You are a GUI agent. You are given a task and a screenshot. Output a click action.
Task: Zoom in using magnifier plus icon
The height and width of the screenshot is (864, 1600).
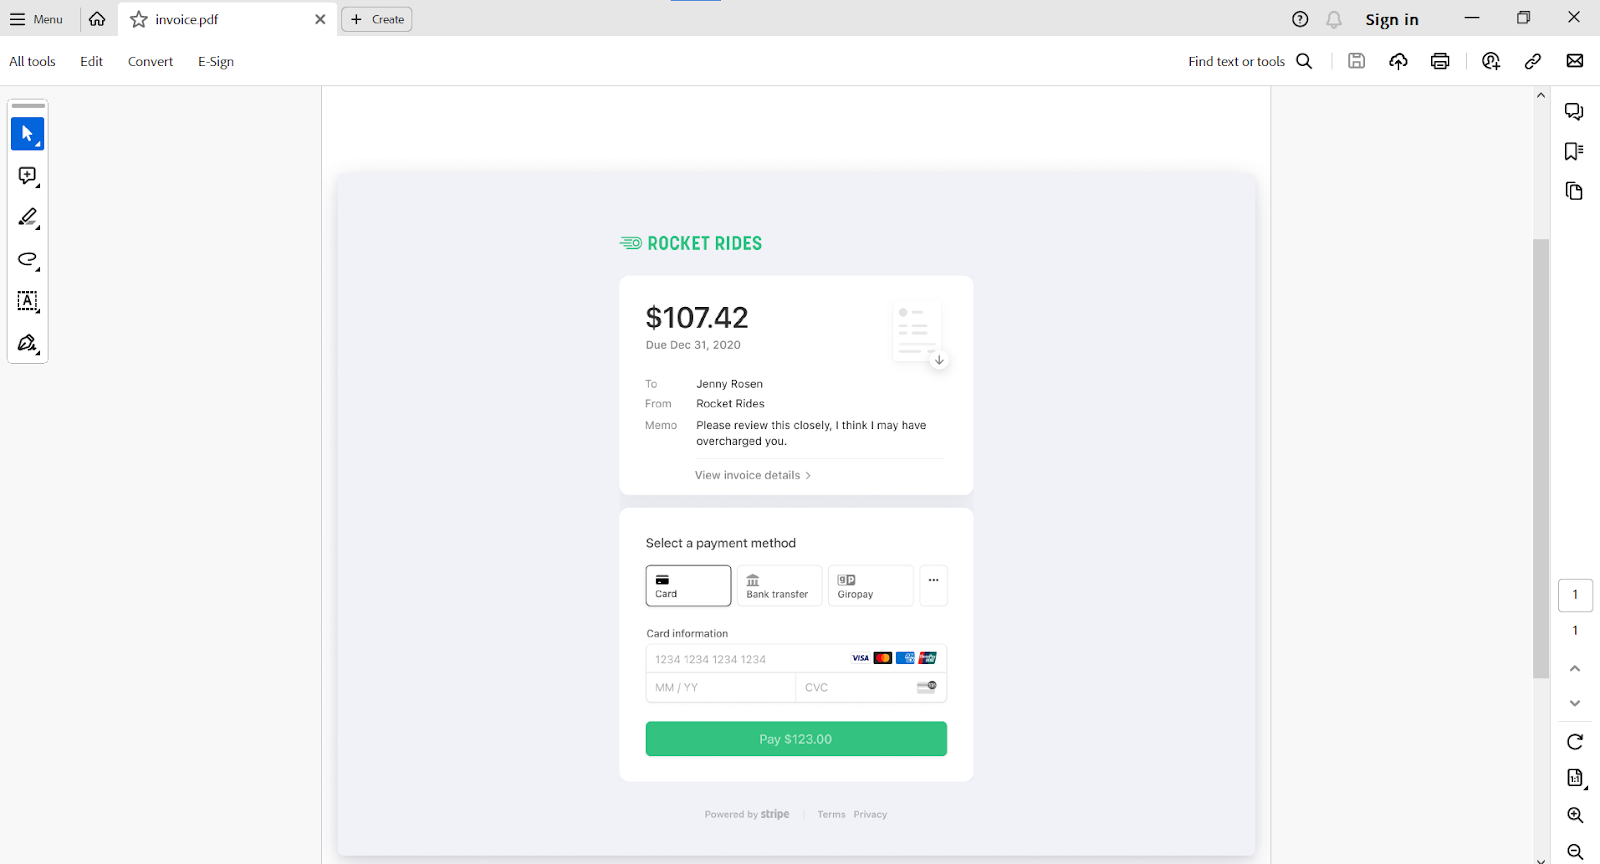pos(1575,815)
